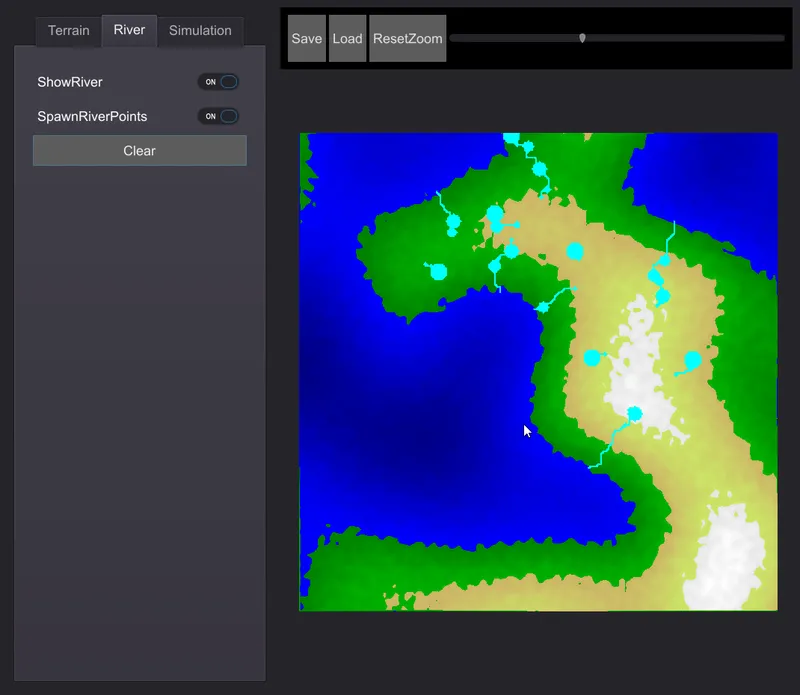The width and height of the screenshot is (800, 695).
Task: Toggle the ShowRiver switch off
Action: [218, 82]
